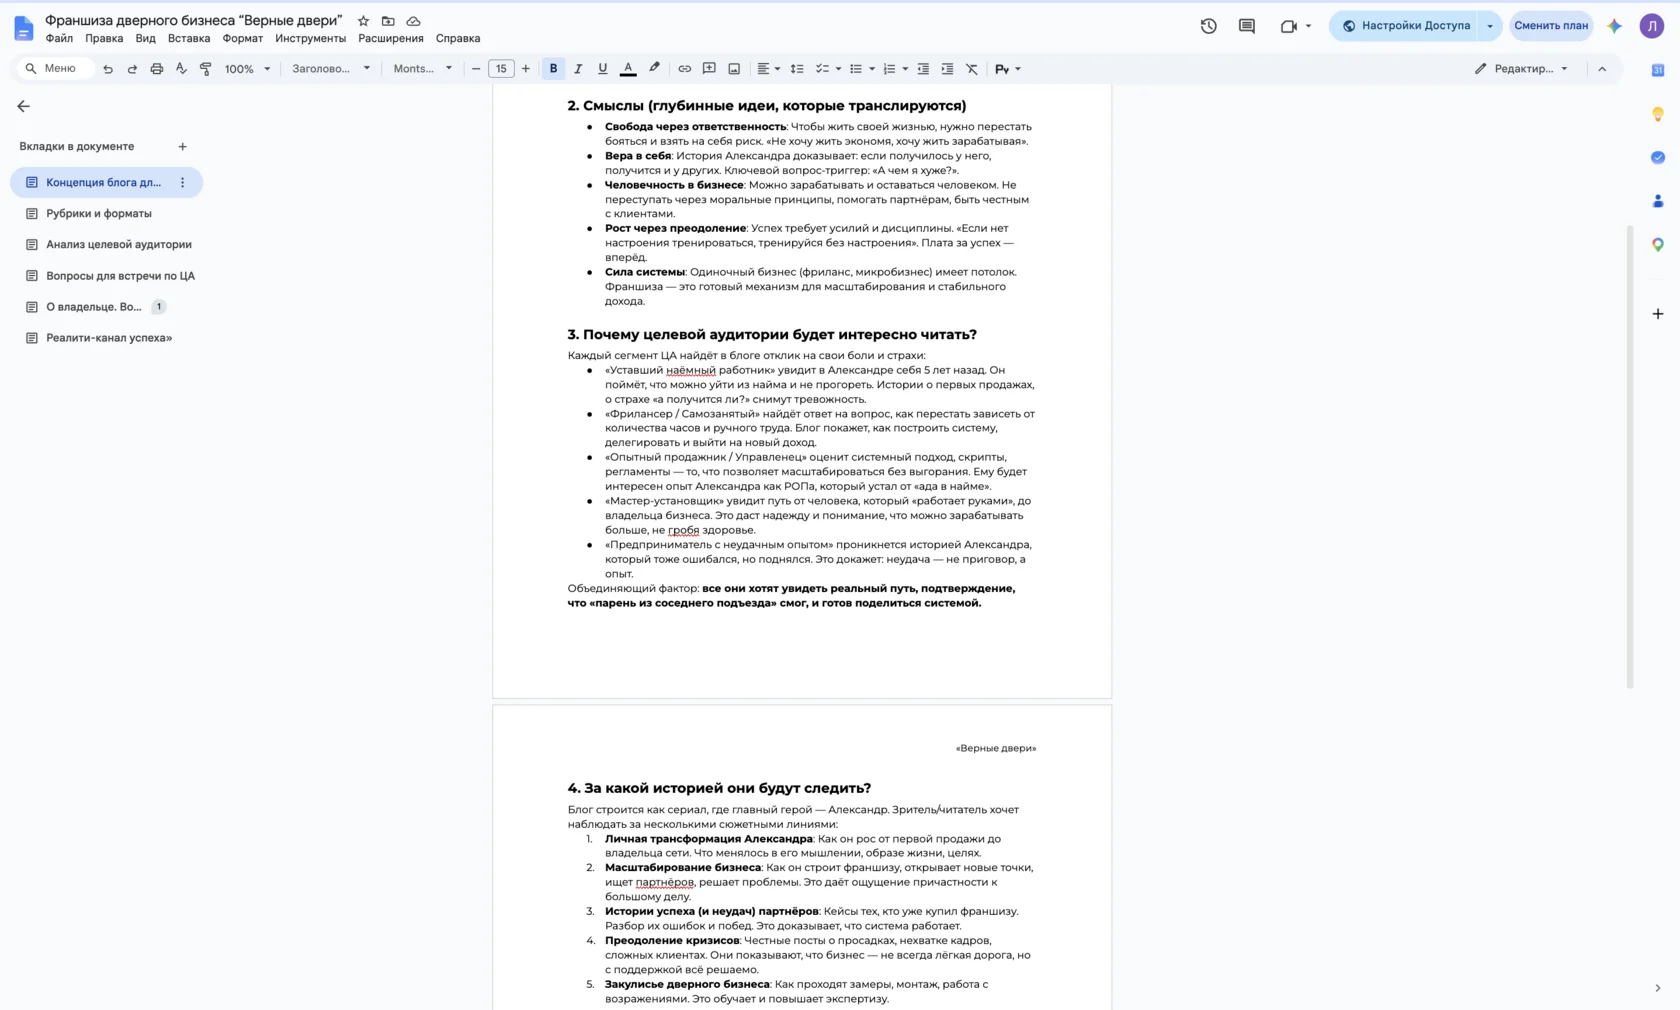Decrease the font size
The height and width of the screenshot is (1010, 1680).
[x=476, y=69]
